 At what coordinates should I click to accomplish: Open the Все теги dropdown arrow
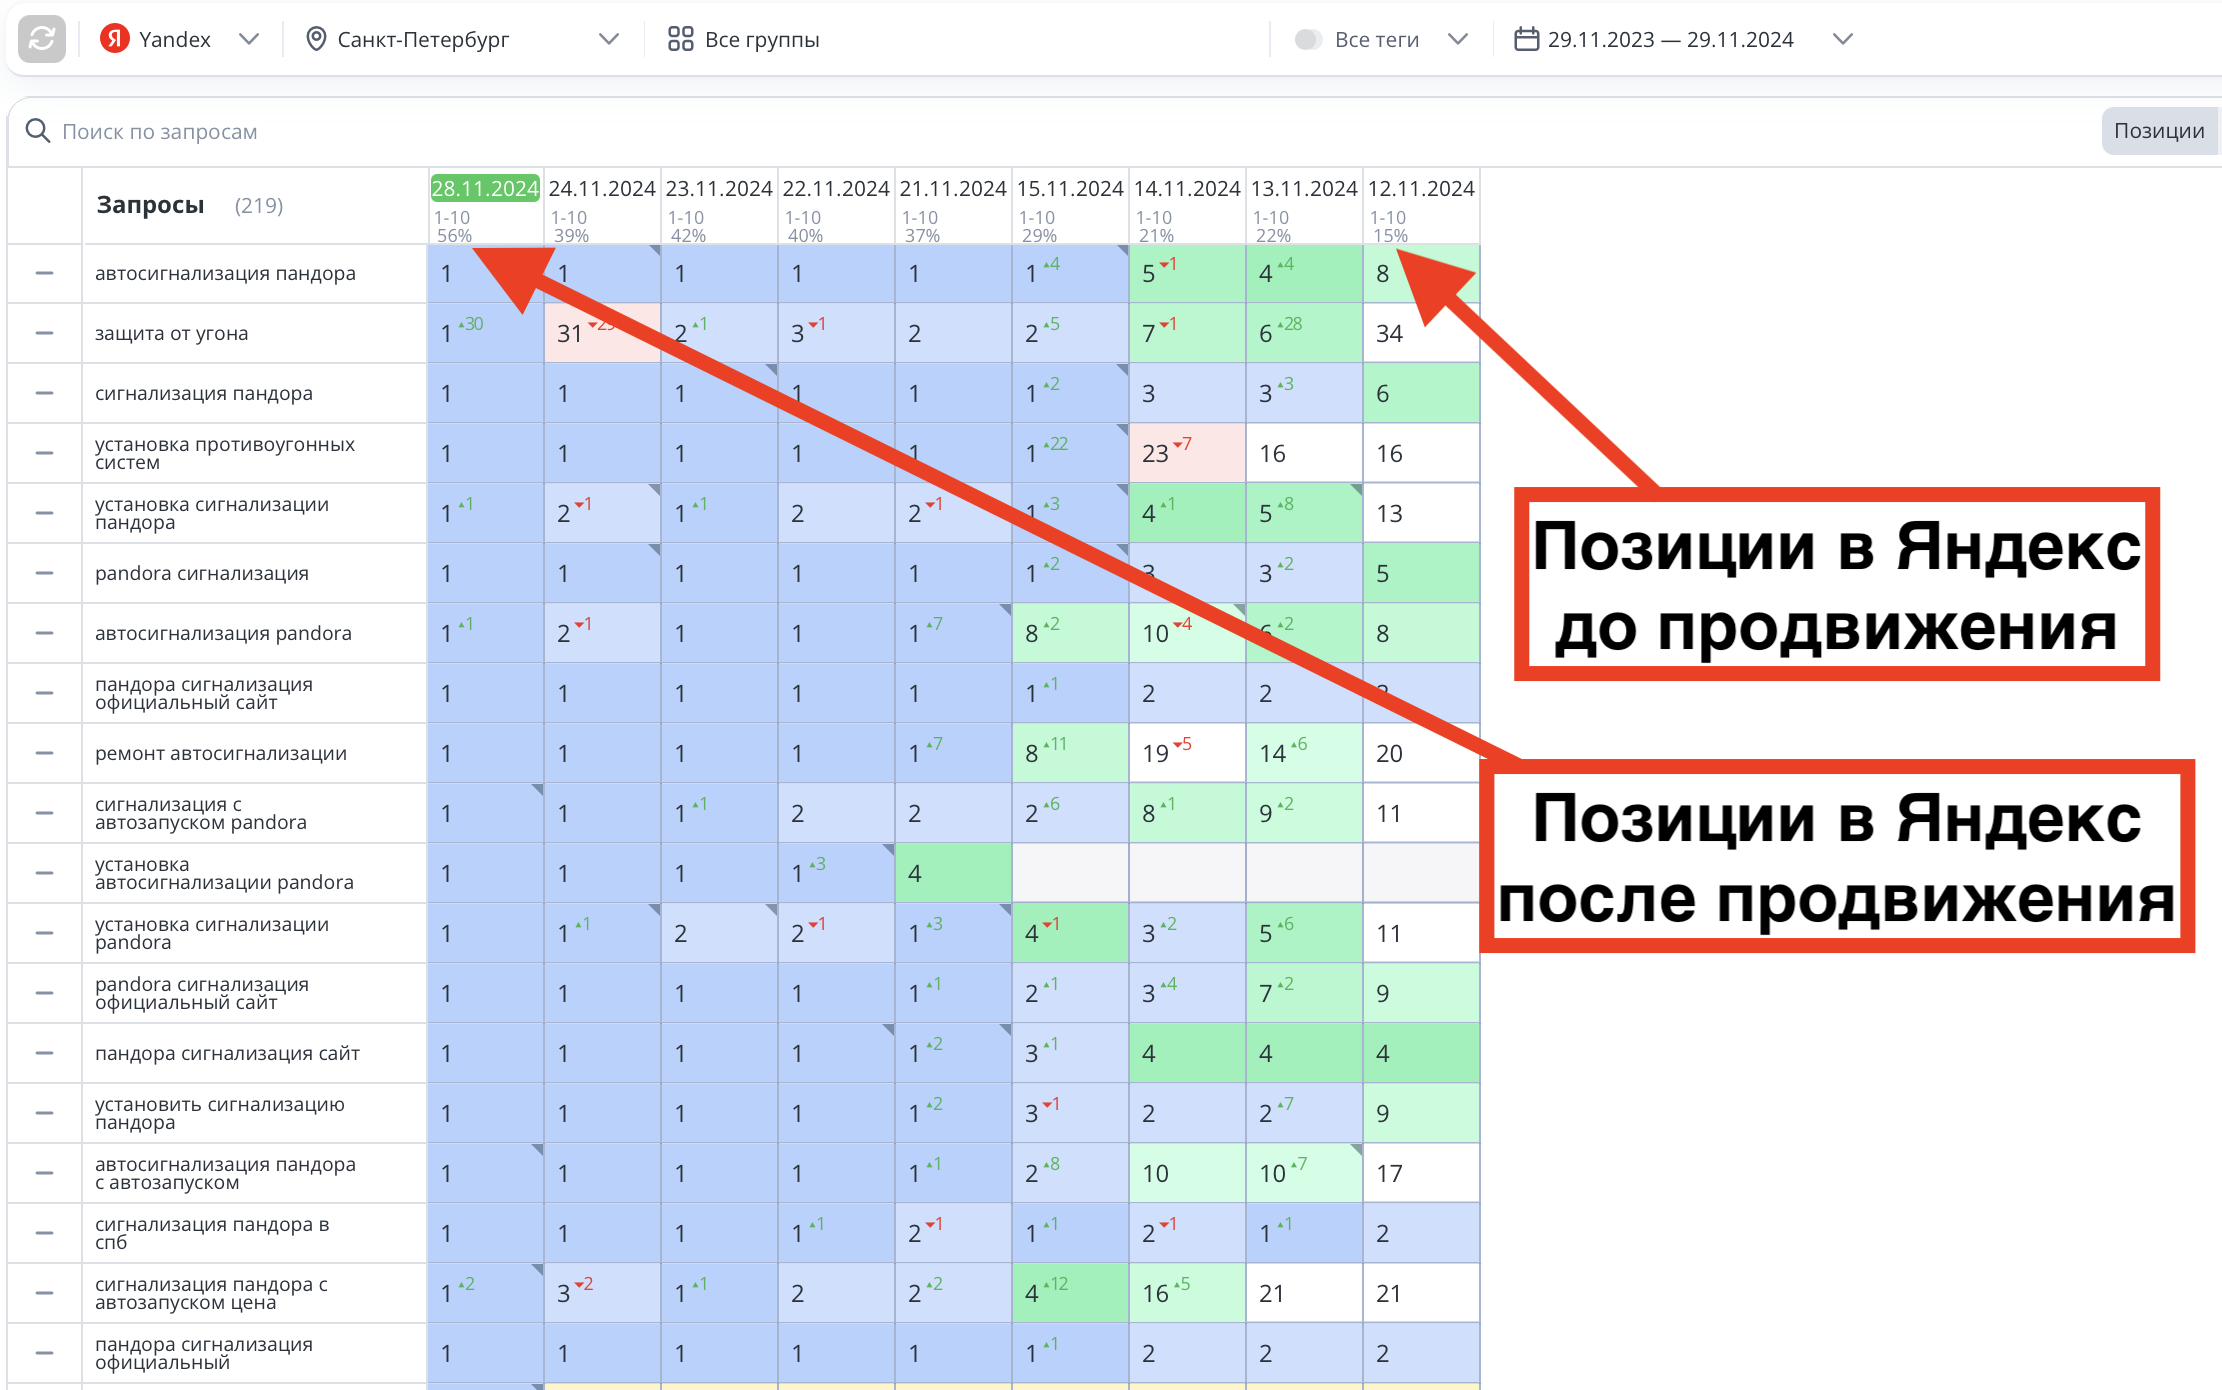(1458, 39)
